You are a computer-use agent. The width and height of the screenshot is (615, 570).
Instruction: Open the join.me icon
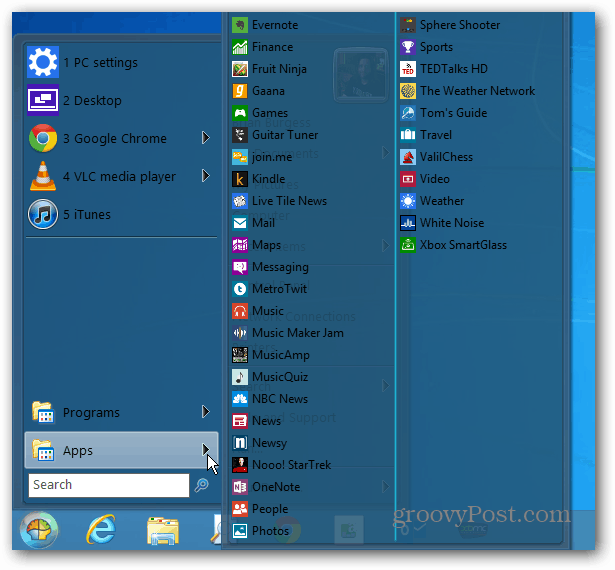click(240, 157)
